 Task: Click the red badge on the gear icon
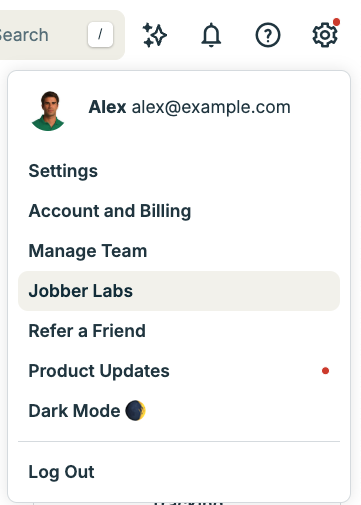click(x=336, y=22)
